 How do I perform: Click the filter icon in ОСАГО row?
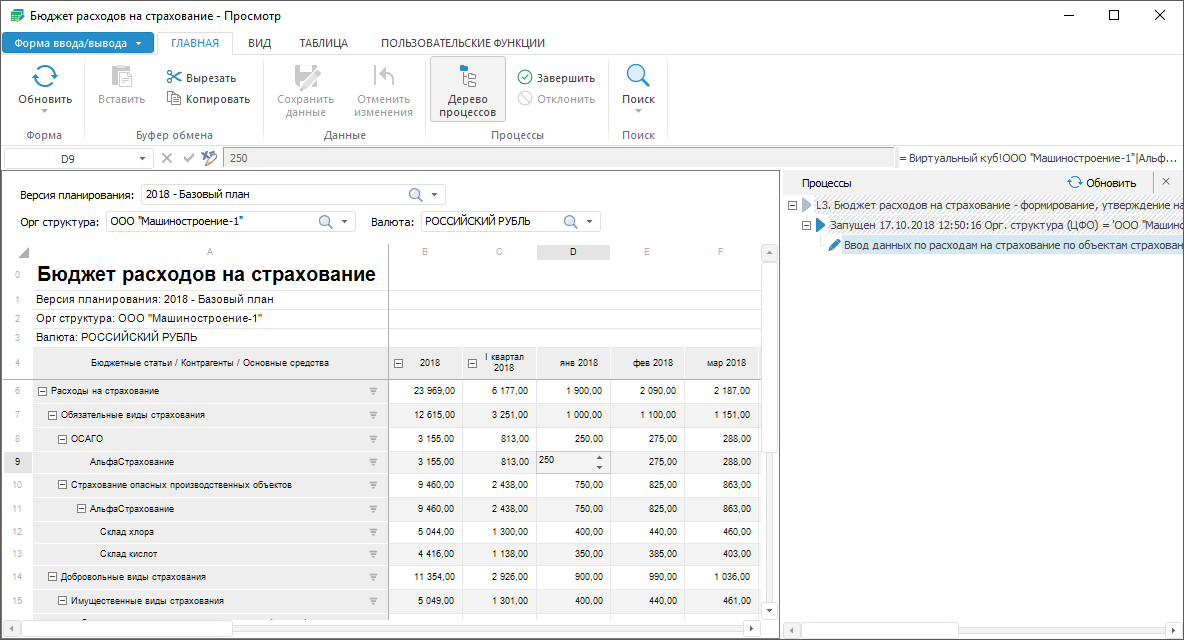374,438
